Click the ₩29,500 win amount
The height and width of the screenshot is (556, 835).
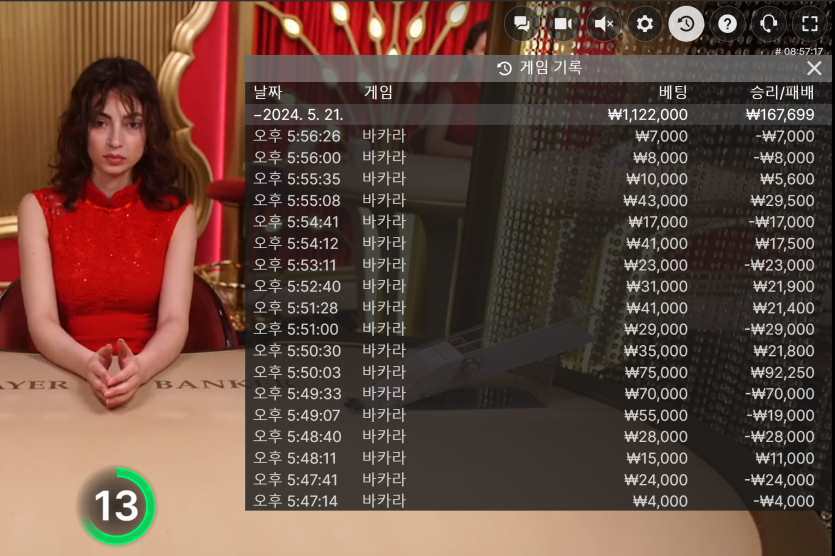point(782,201)
